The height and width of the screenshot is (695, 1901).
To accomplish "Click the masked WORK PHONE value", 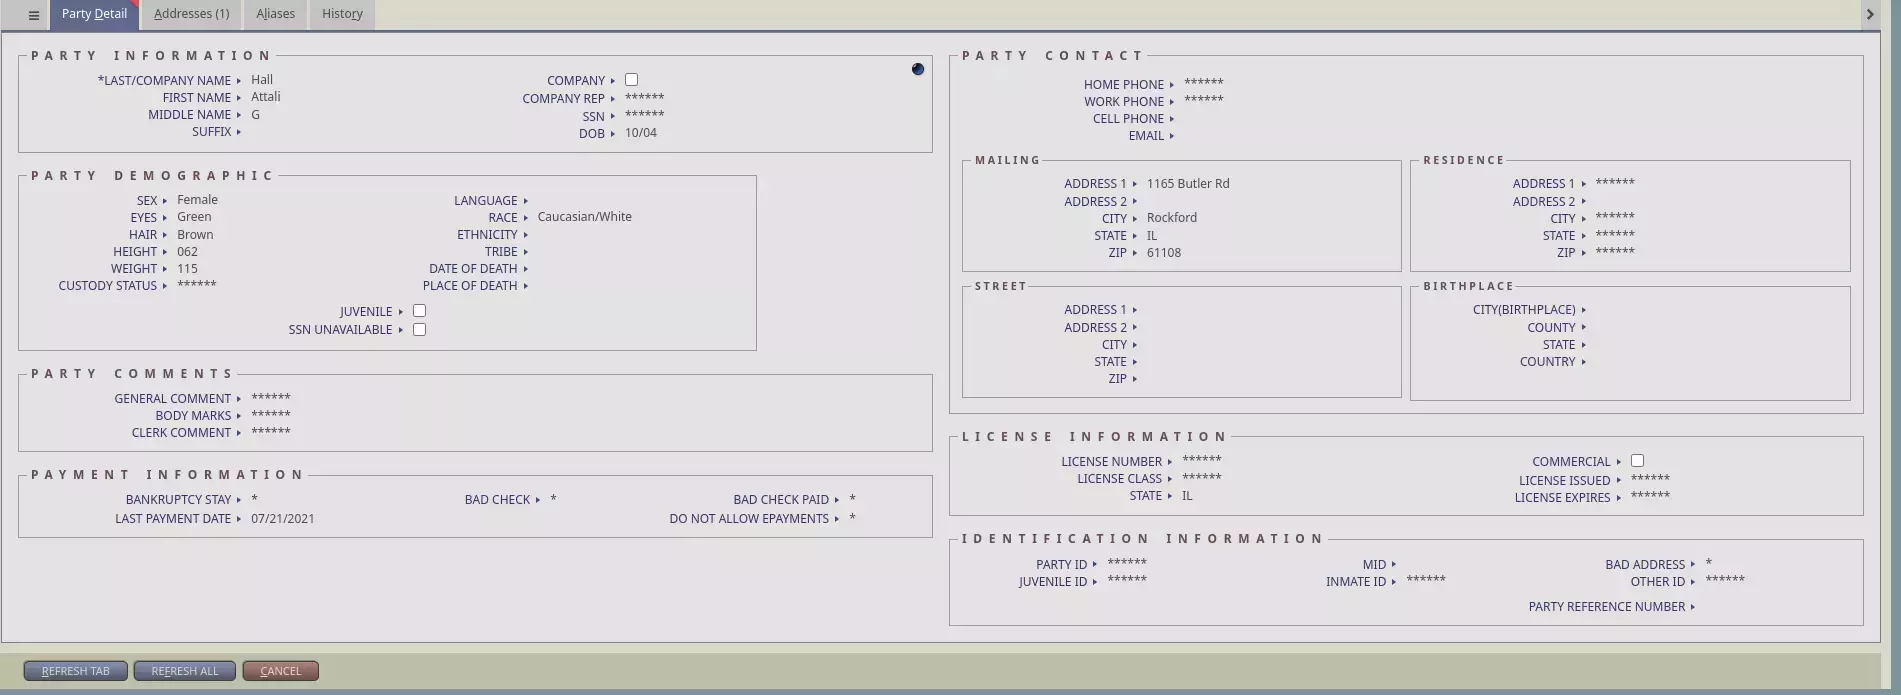I will tap(1204, 101).
